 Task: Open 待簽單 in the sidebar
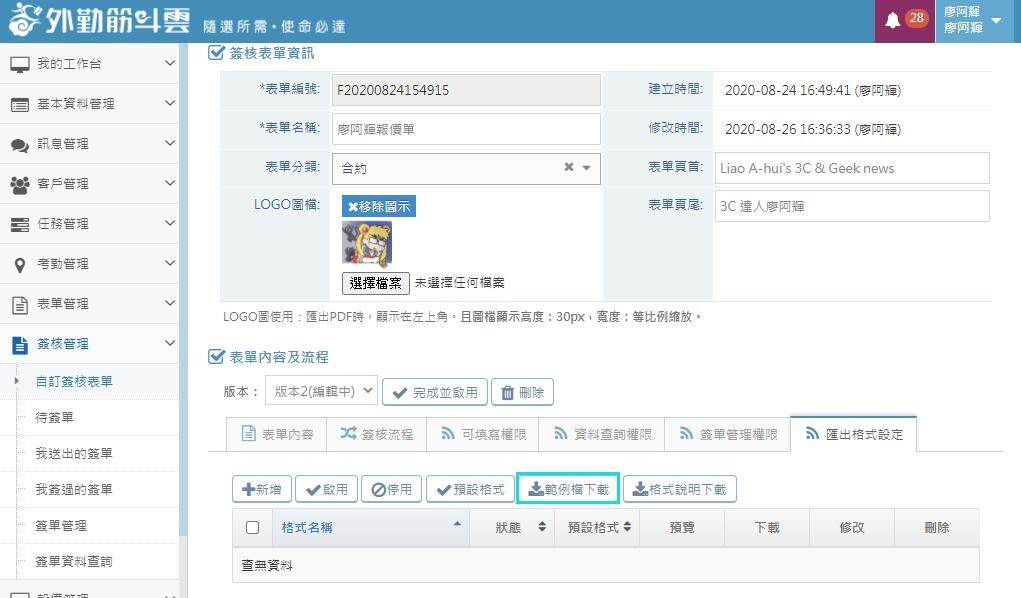(54, 417)
